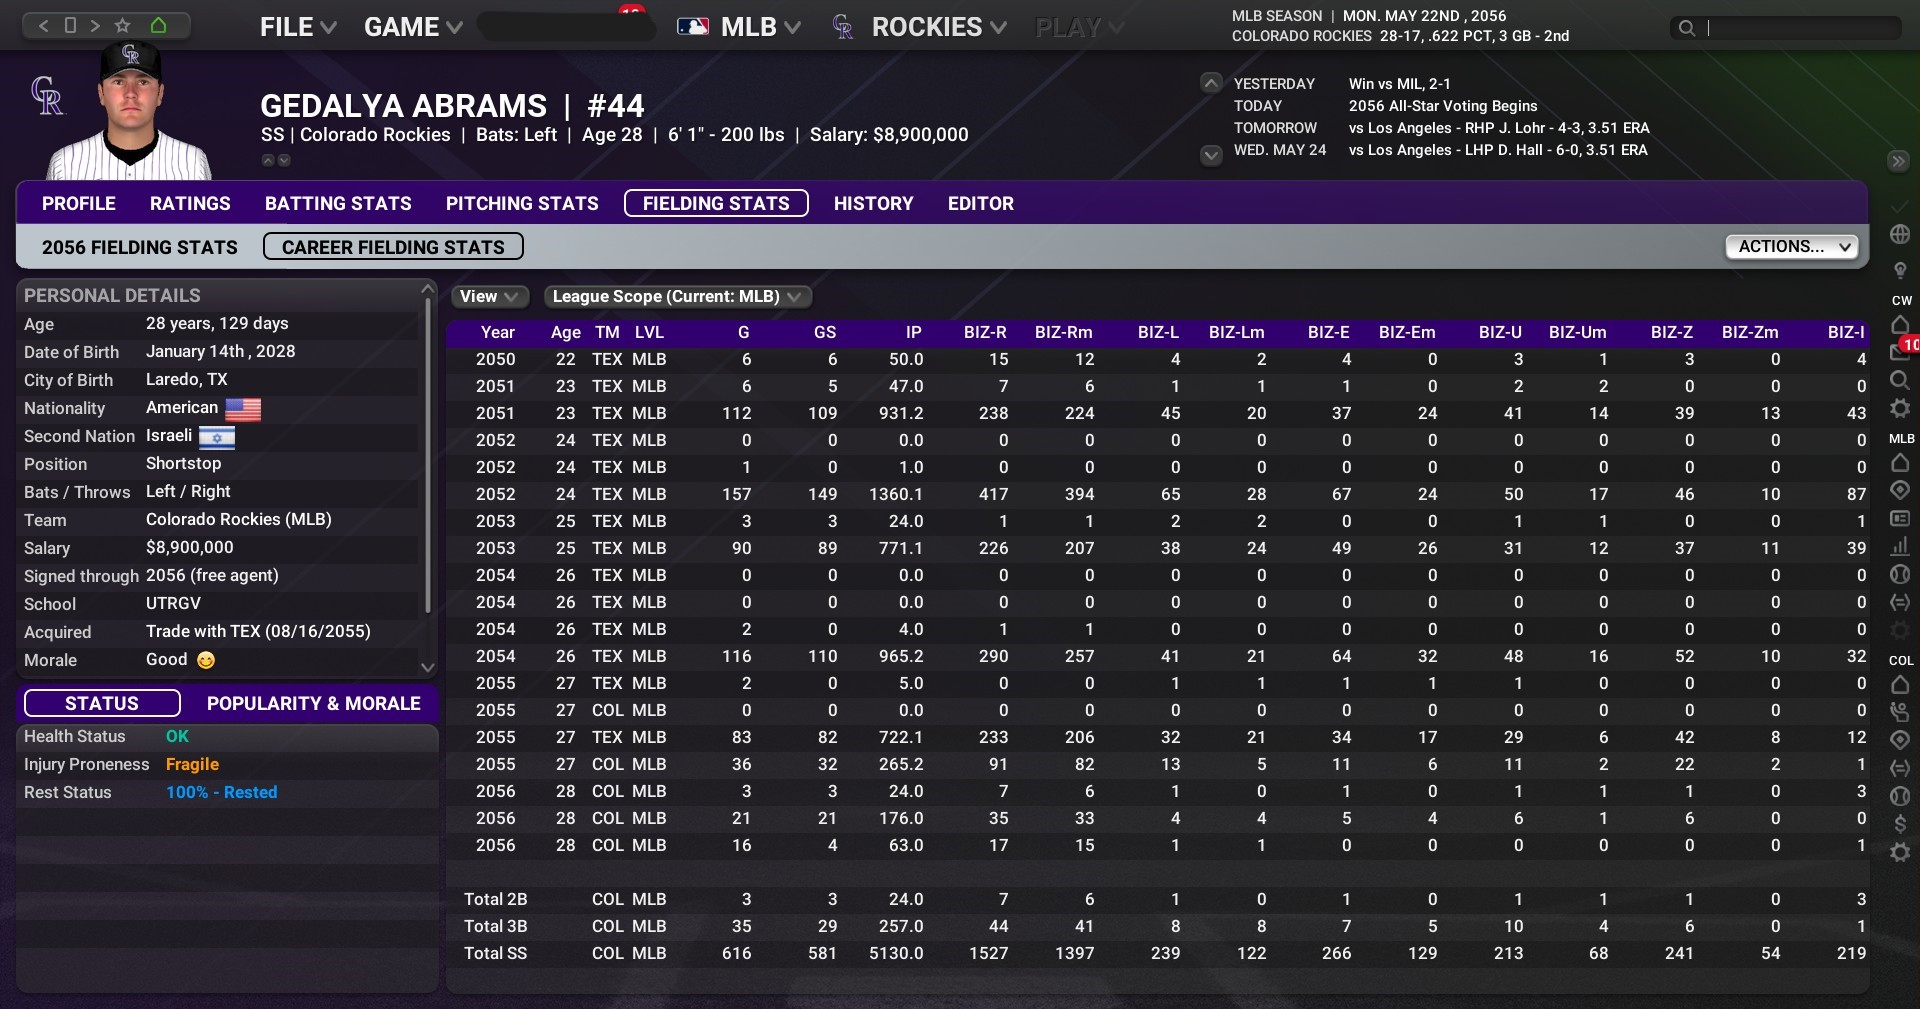Open the gear icon under the CW group
This screenshot has width=1920, height=1009.
tap(1900, 408)
